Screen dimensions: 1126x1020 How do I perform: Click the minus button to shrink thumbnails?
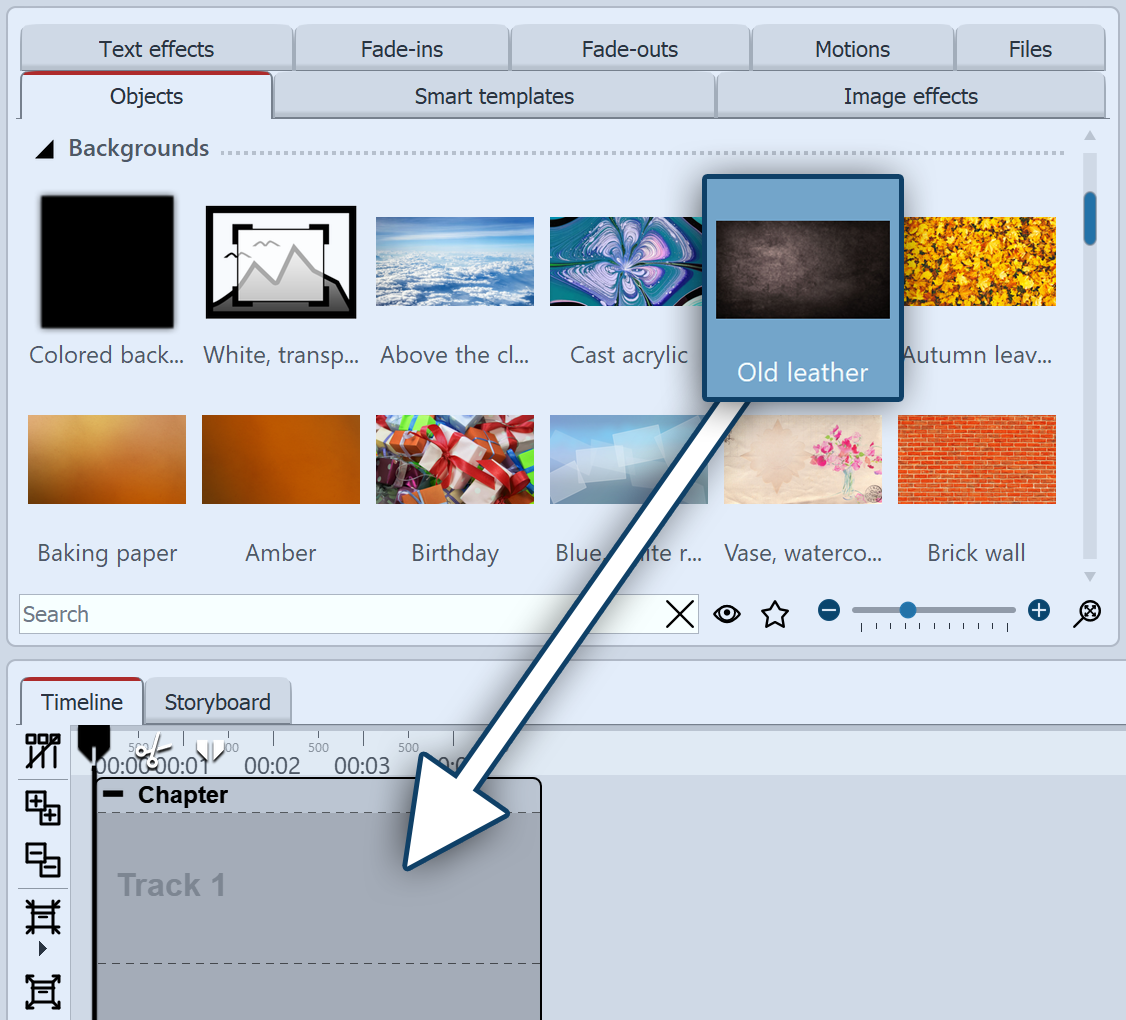point(829,610)
